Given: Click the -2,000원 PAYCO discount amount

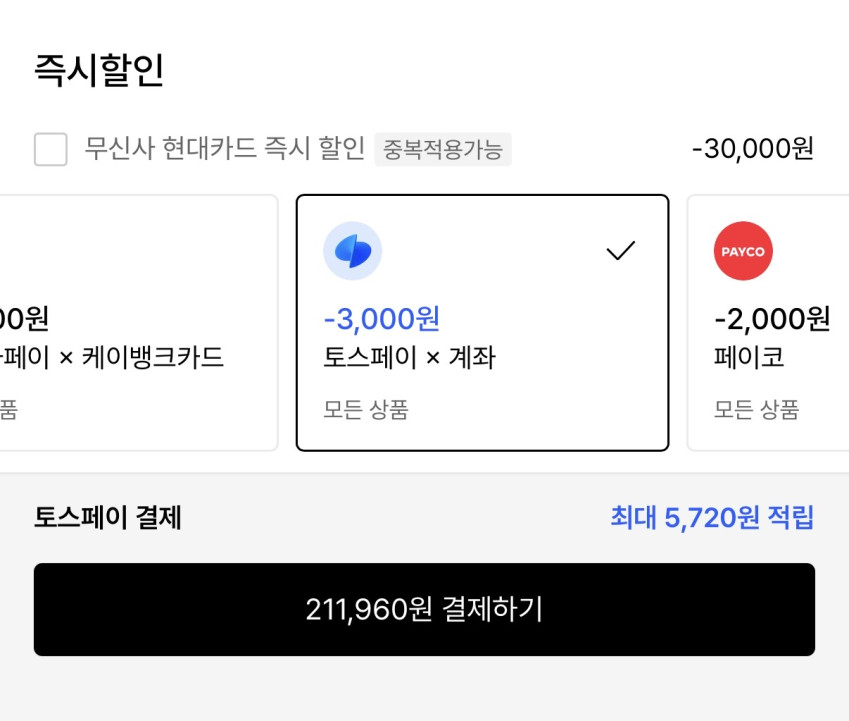Looking at the screenshot, I should coord(772,319).
